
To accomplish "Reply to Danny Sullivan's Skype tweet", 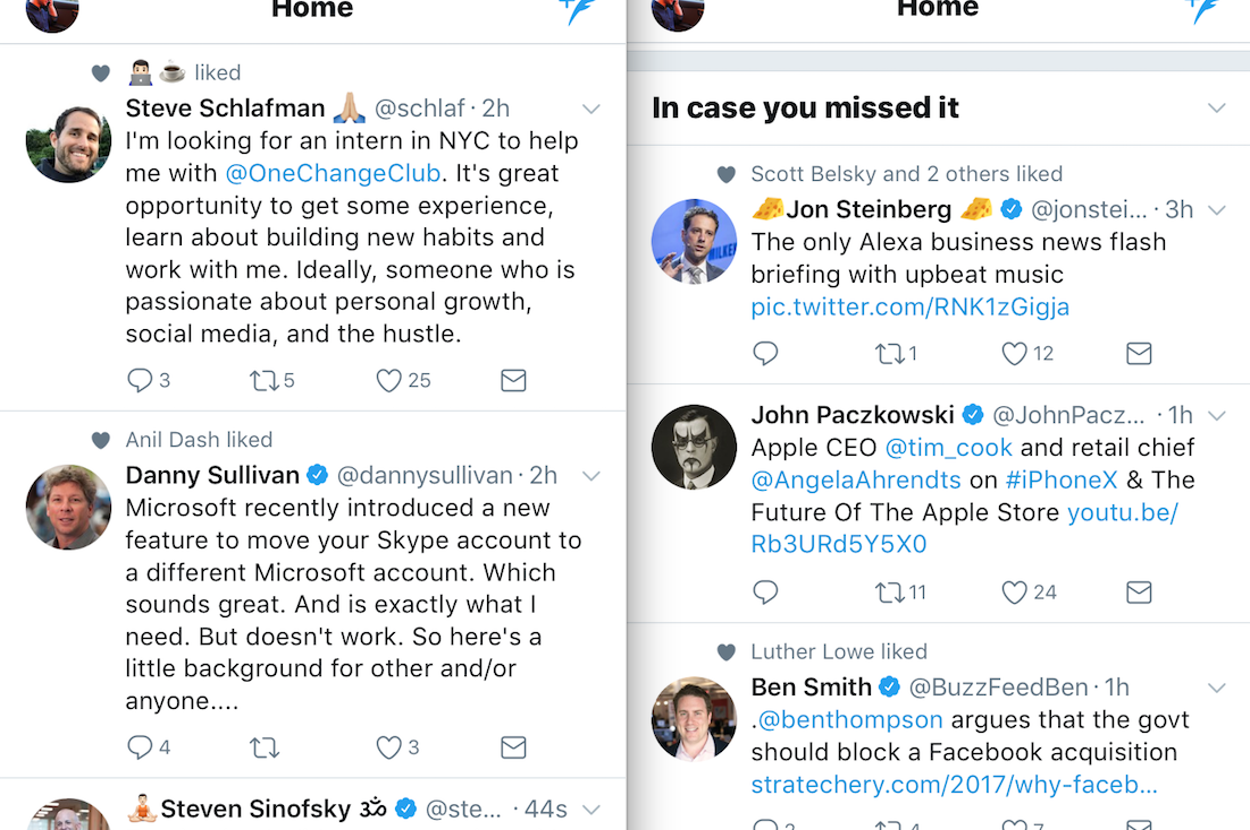I will coord(140,747).
